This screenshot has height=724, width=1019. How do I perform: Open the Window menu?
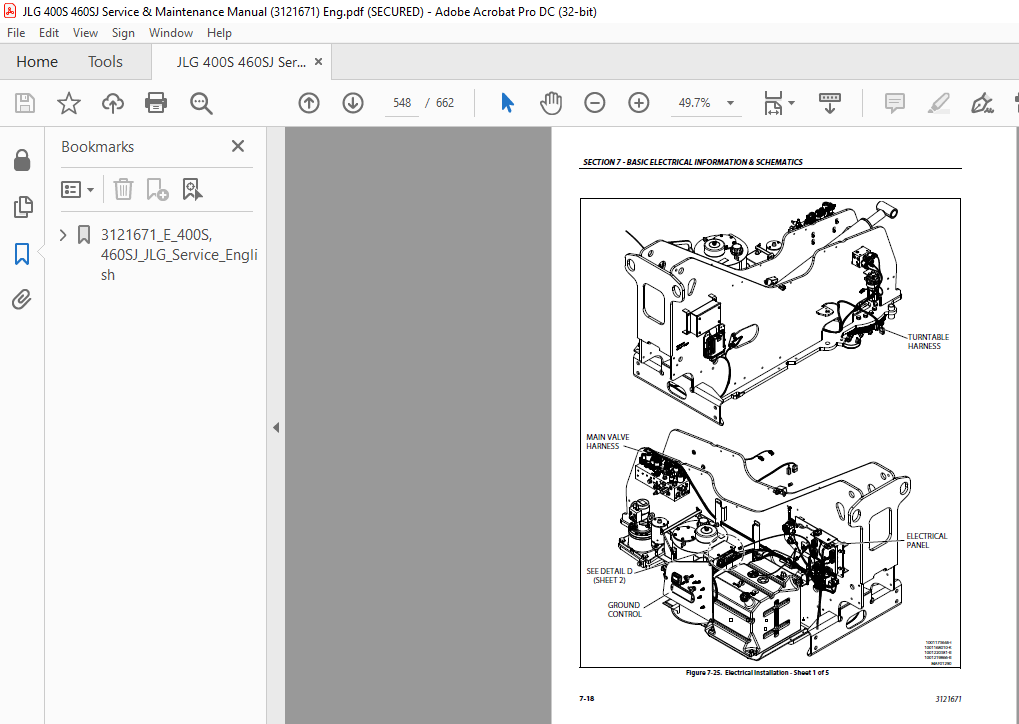pos(171,32)
